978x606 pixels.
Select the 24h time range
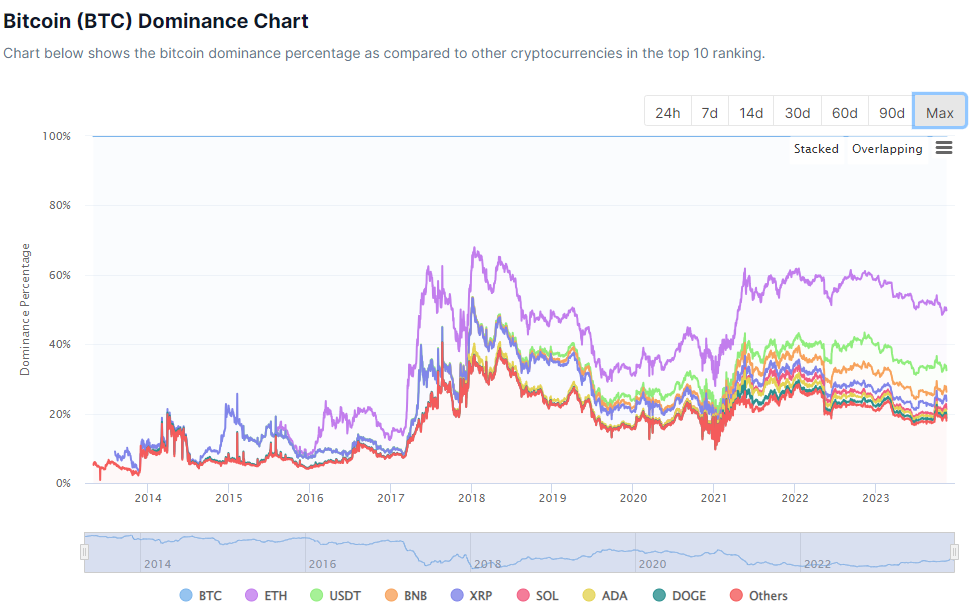click(x=667, y=112)
